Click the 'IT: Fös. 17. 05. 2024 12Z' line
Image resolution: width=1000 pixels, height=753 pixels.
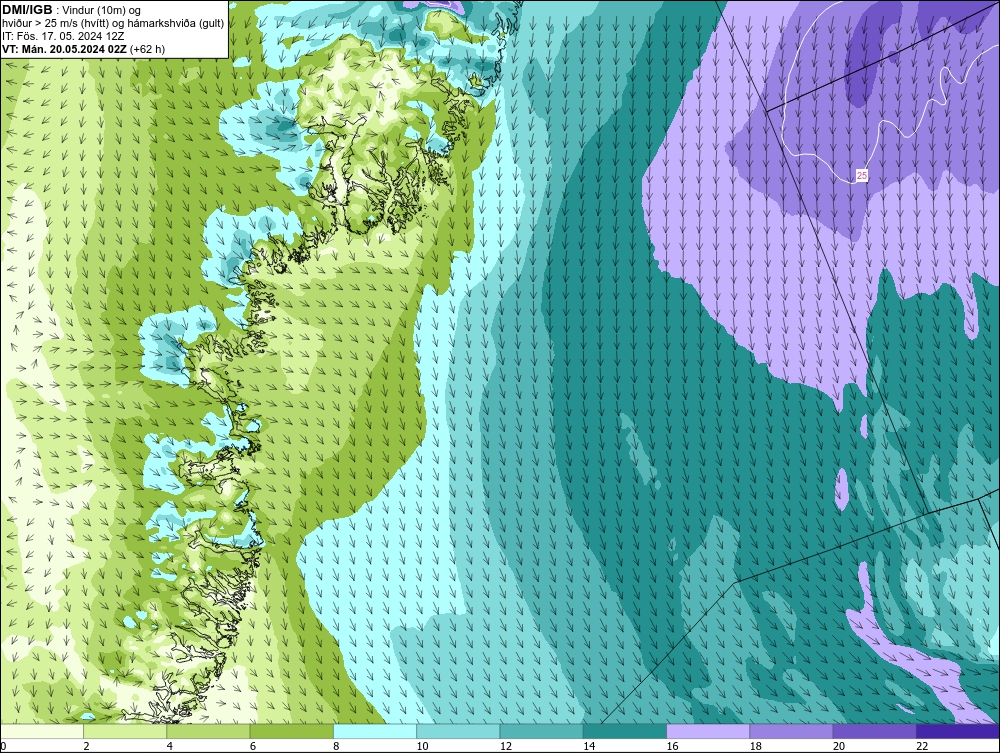pos(63,36)
